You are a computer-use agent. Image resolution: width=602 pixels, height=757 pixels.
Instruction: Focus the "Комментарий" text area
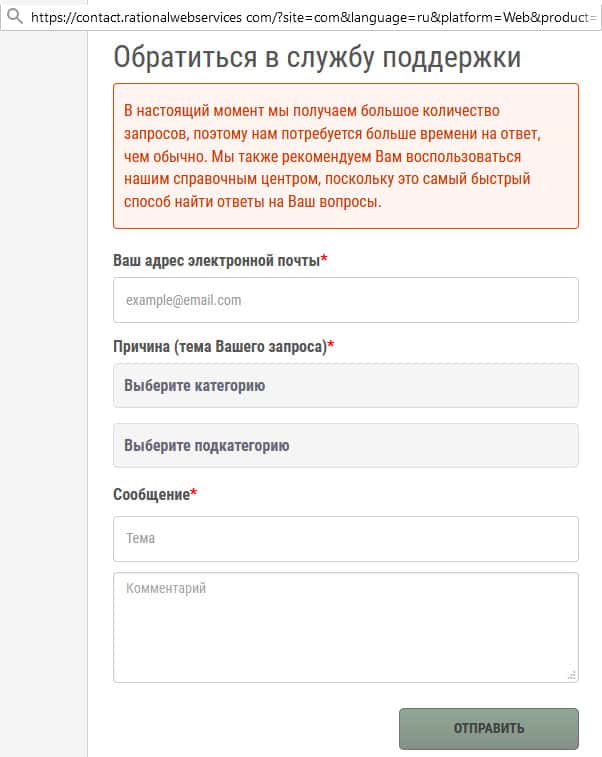click(x=345, y=627)
